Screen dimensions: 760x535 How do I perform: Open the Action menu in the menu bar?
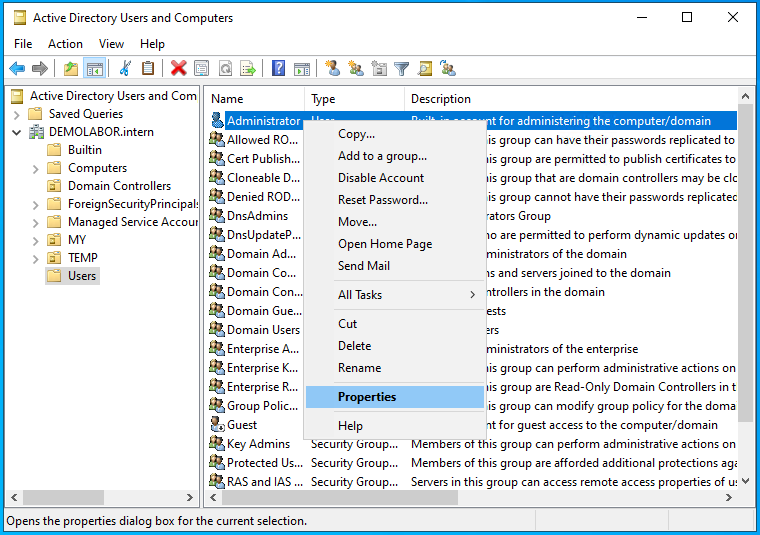[65, 44]
